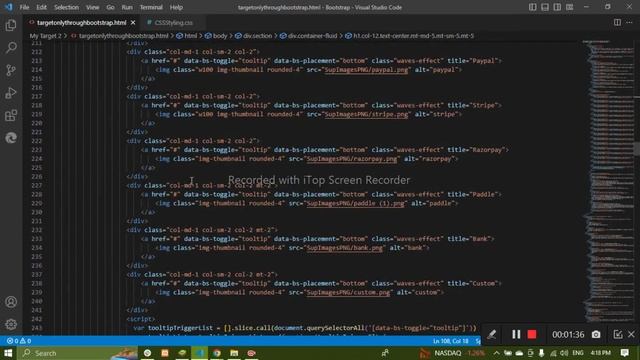Click the taskbar Search box
Viewport: 640px width, 360px height.
point(78,353)
